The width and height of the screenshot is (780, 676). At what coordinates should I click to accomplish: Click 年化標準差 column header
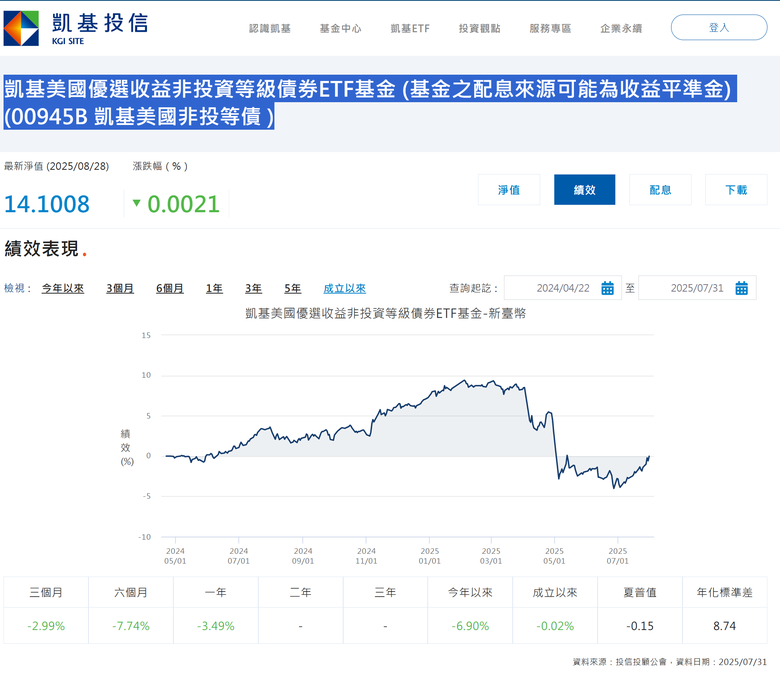[x=725, y=592]
